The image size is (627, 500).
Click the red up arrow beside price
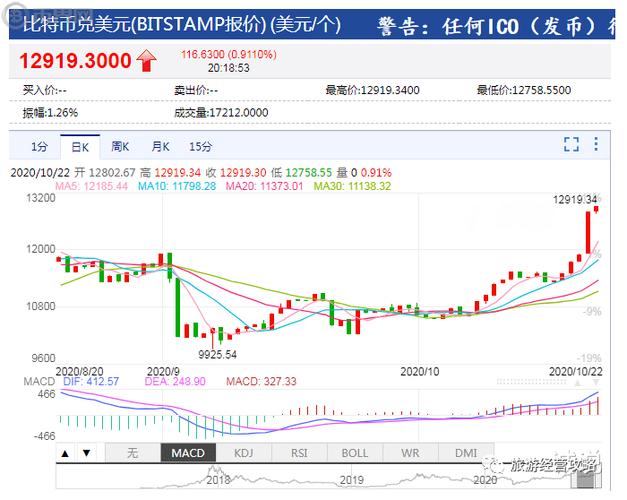click(147, 61)
